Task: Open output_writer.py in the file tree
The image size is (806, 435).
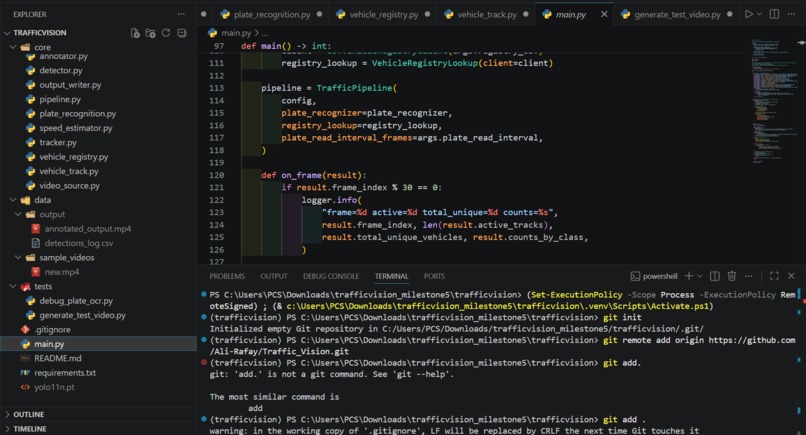Action: point(70,85)
